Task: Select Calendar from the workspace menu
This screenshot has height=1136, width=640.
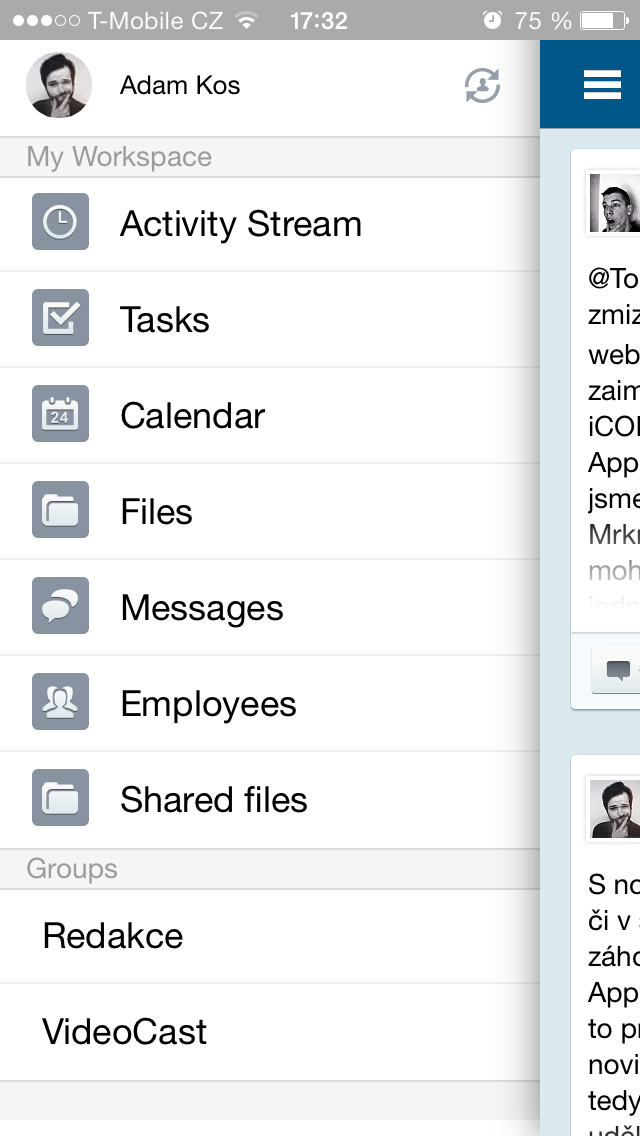Action: click(193, 416)
